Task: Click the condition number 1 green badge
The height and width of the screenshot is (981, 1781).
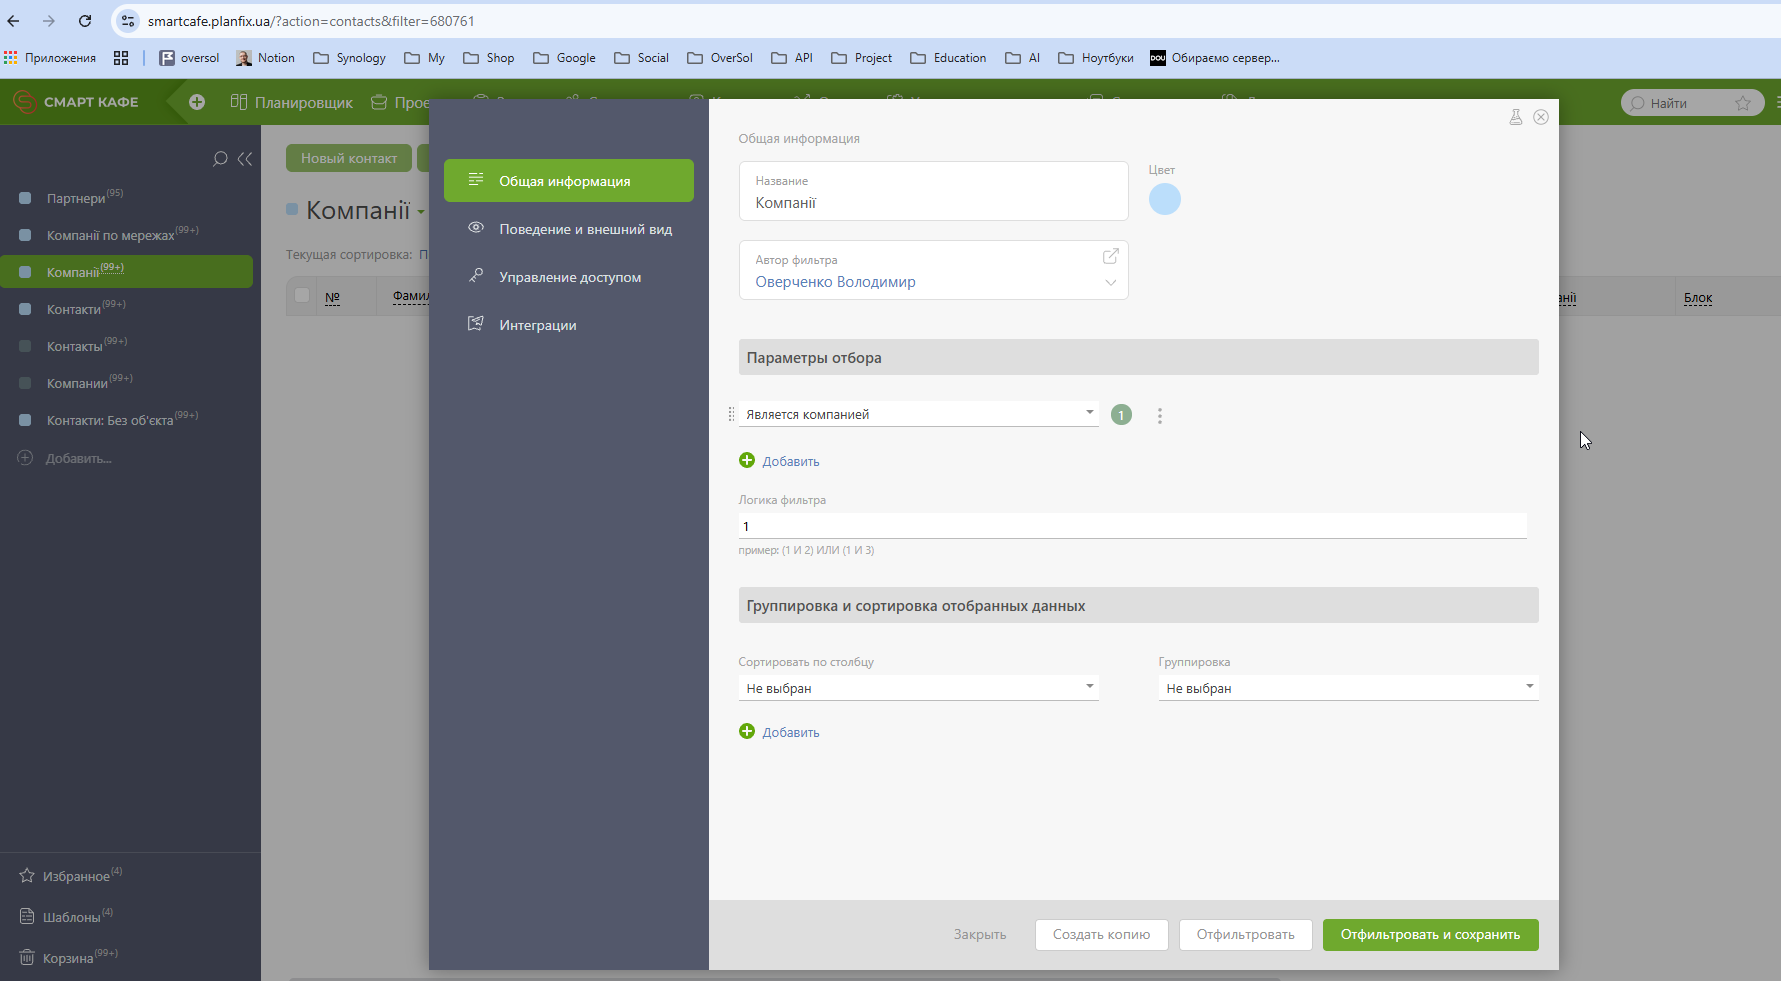Action: [x=1122, y=414]
